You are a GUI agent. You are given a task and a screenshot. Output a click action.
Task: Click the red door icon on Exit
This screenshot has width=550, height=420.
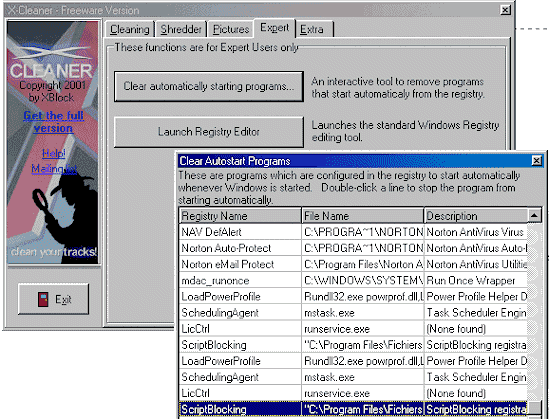(x=43, y=300)
